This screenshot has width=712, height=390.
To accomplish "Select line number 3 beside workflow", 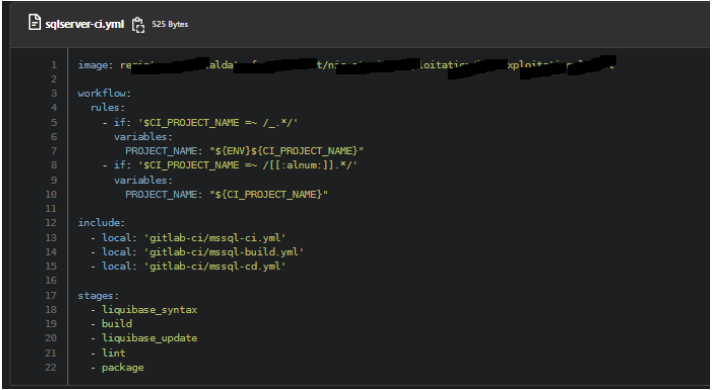I will (54, 94).
